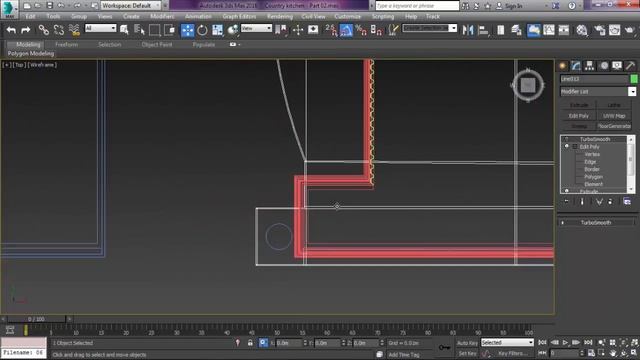This screenshot has height=360, width=640.
Task: Toggle the TurboSmooth modifier bulb in stack
Action: coord(567,139)
